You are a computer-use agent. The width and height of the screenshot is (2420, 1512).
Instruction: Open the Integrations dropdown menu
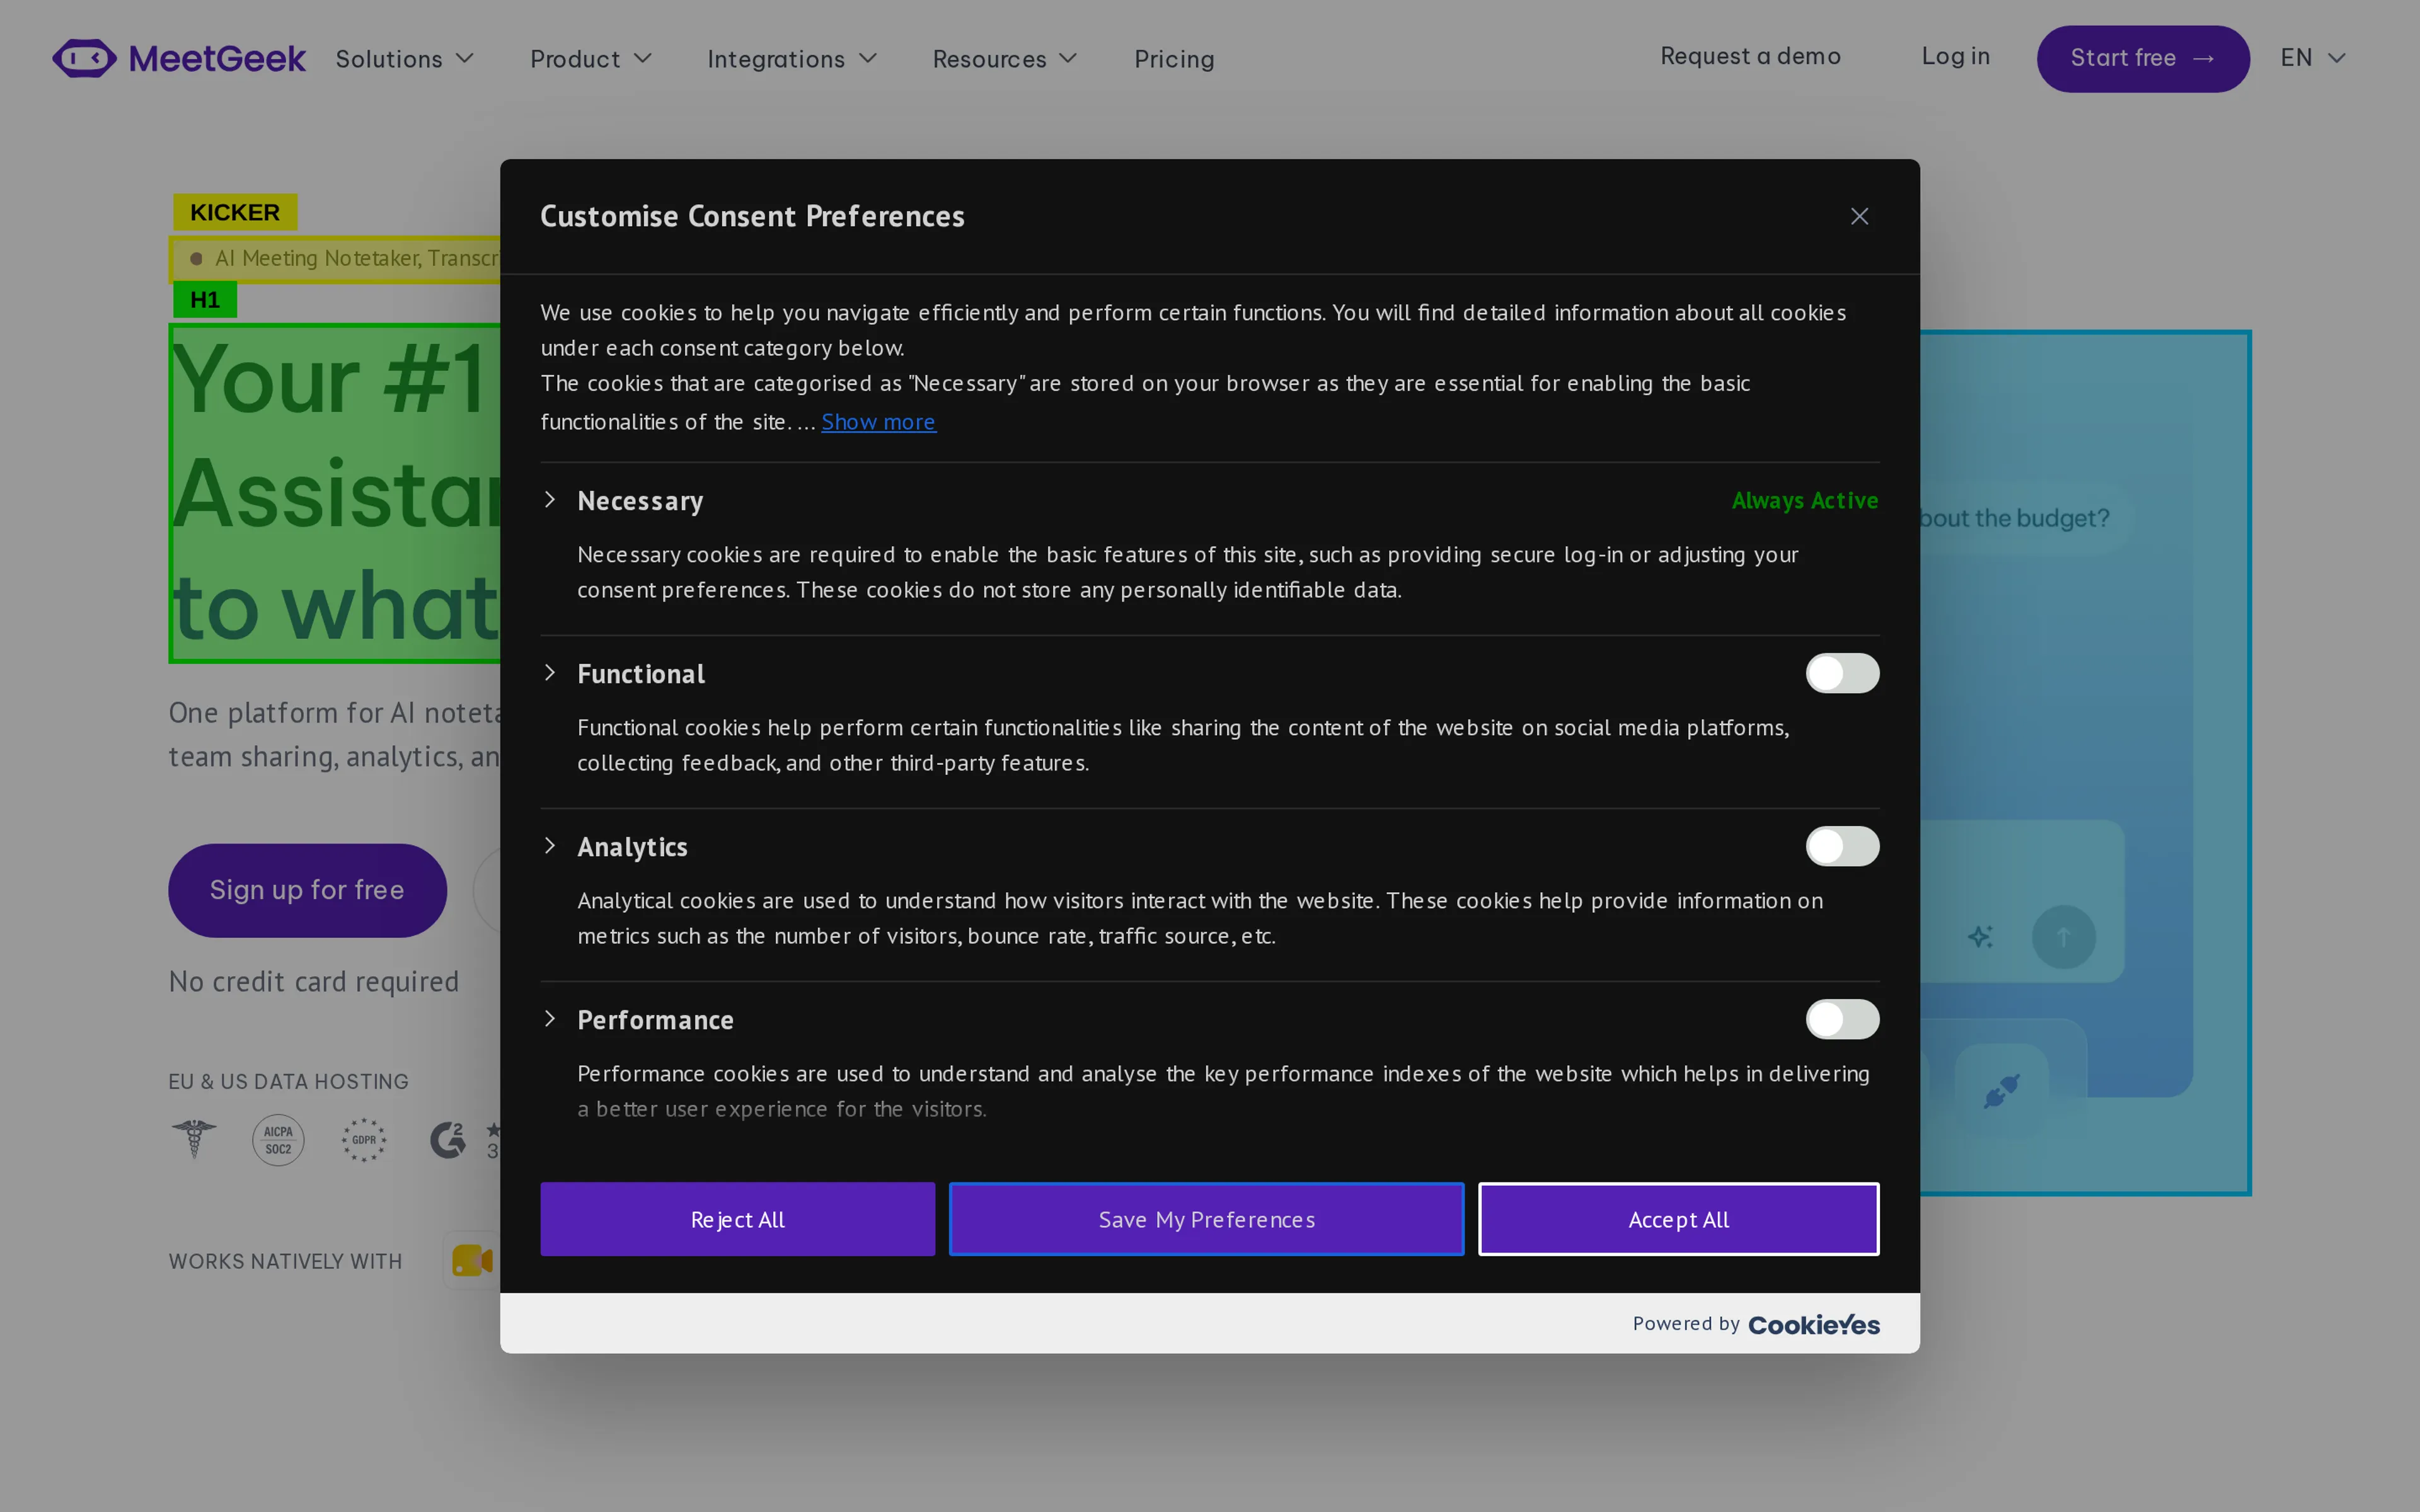(792, 59)
